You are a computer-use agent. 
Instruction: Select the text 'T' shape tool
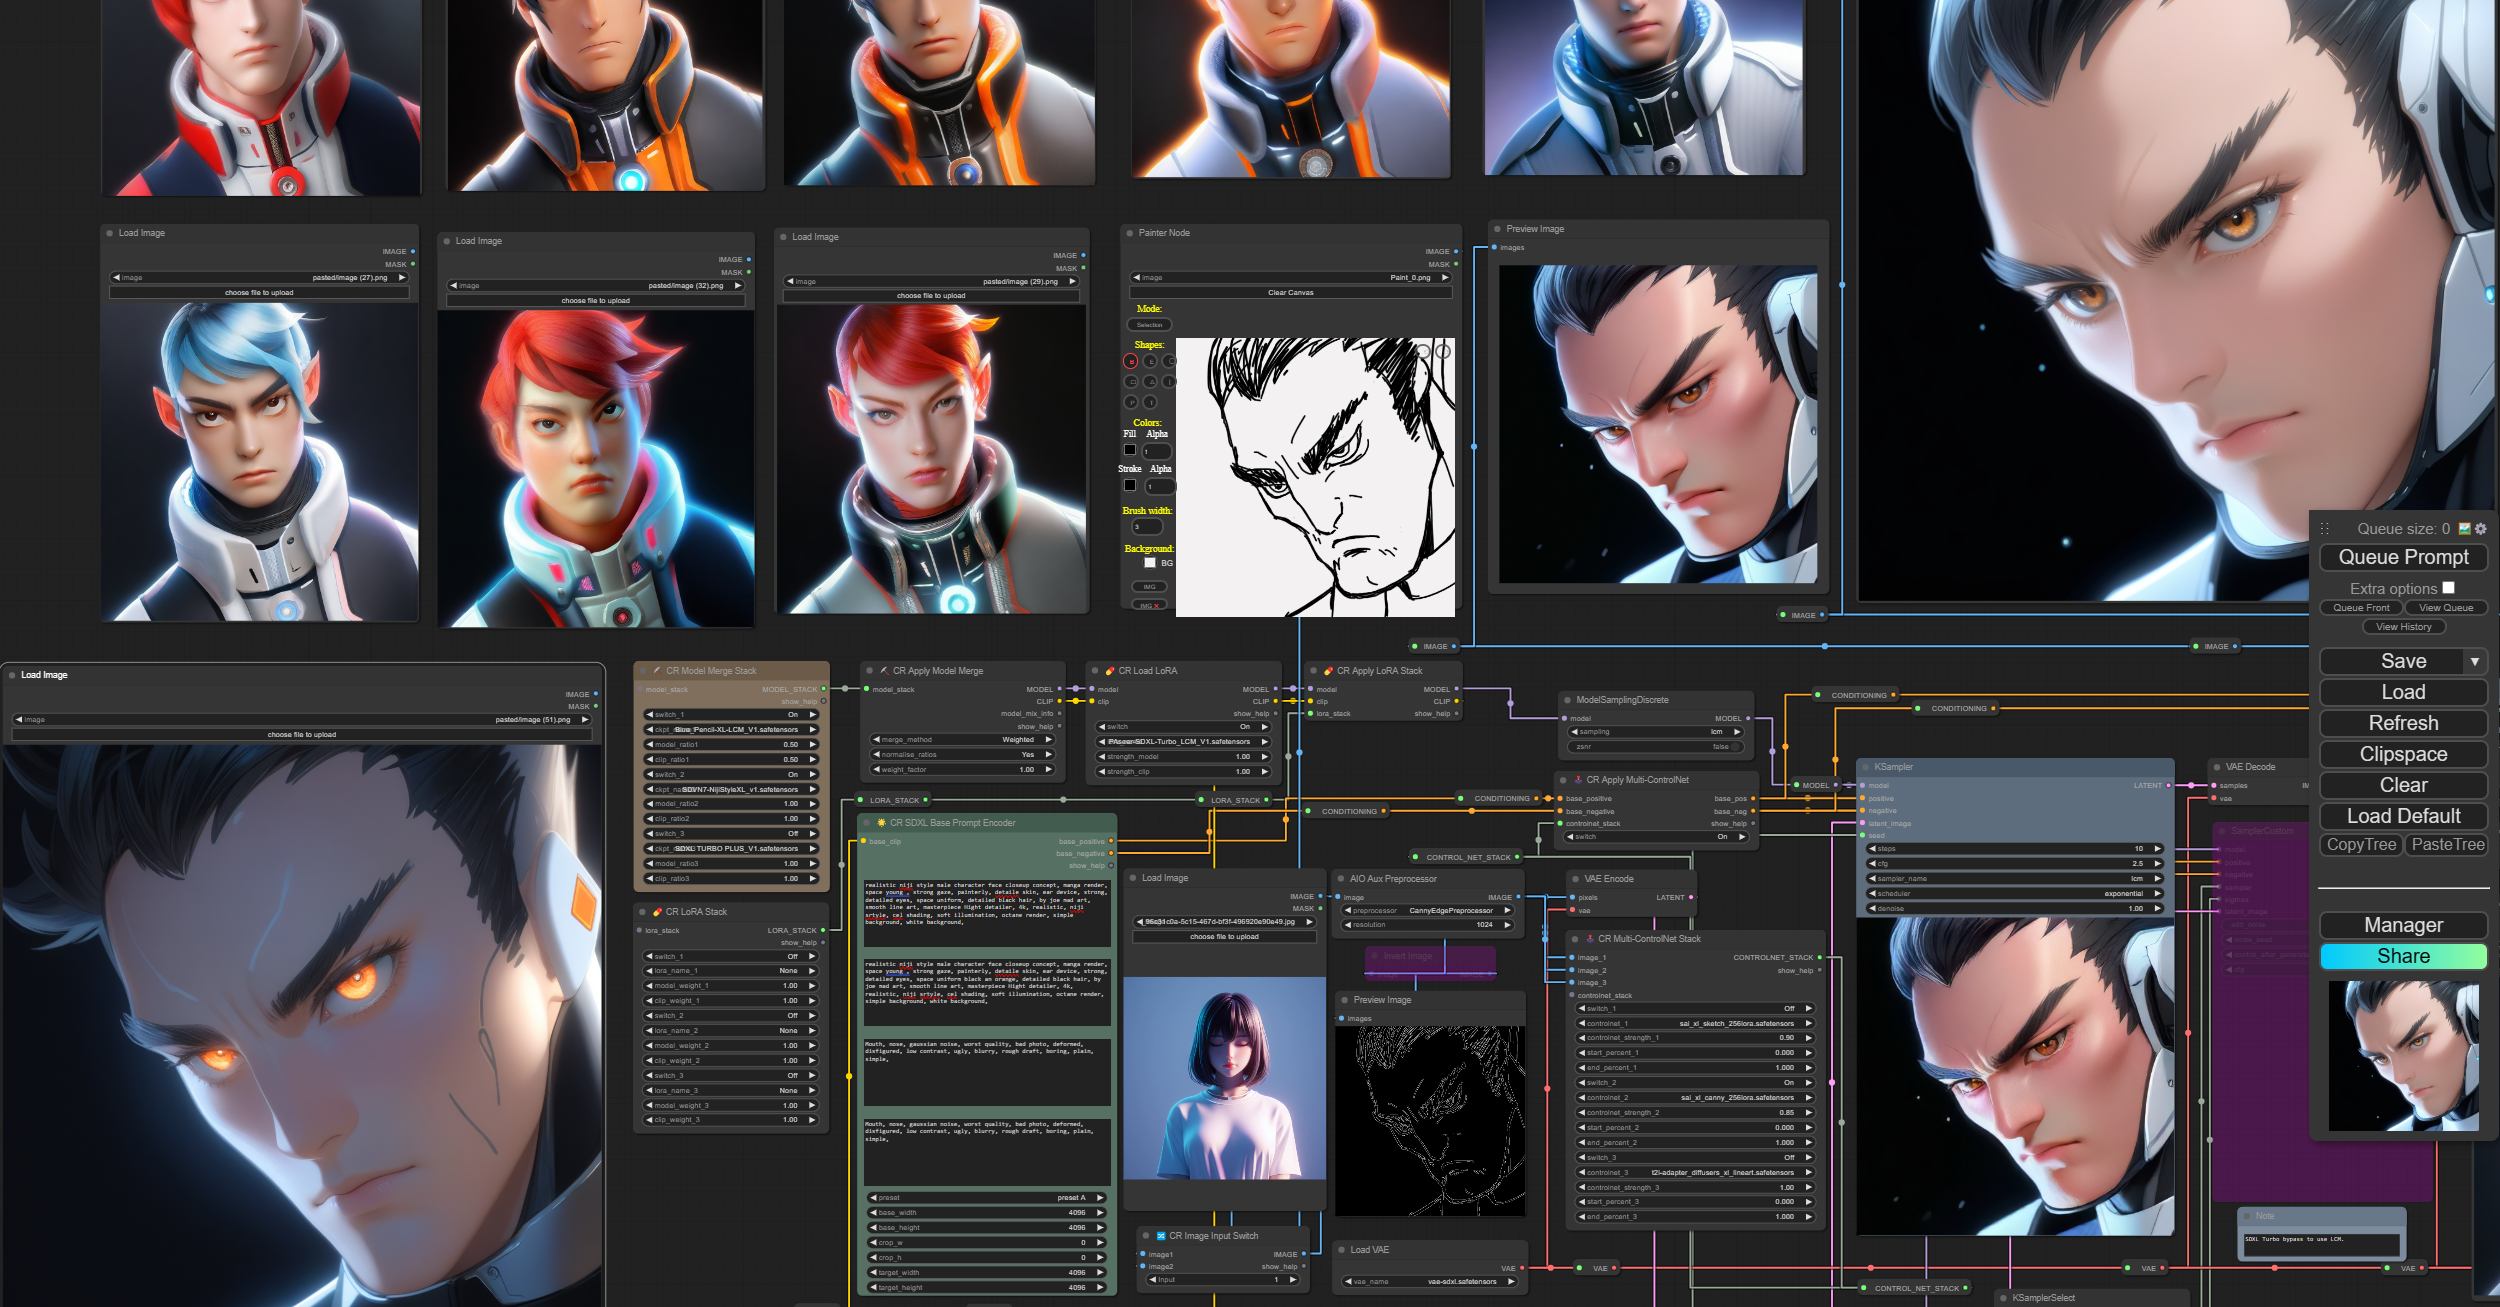pyautogui.click(x=1150, y=402)
